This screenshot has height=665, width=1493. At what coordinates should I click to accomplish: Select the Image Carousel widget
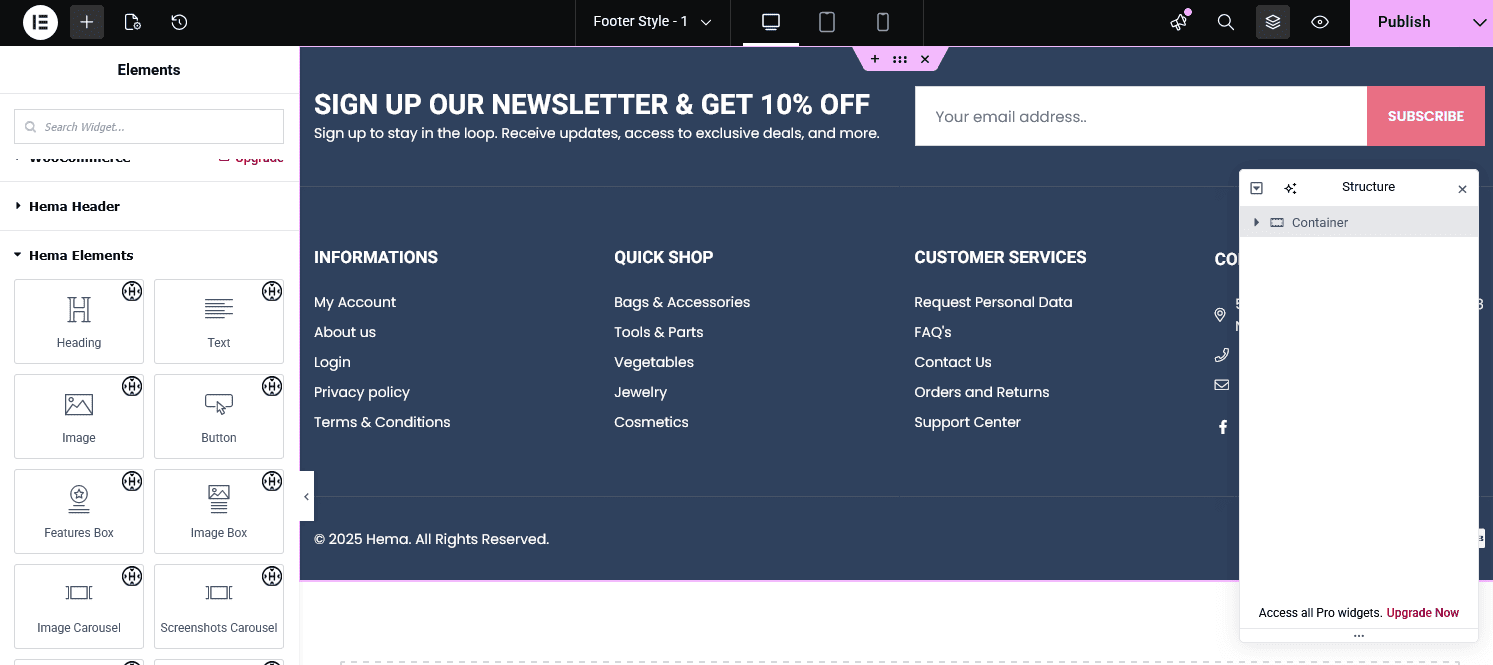coord(79,606)
